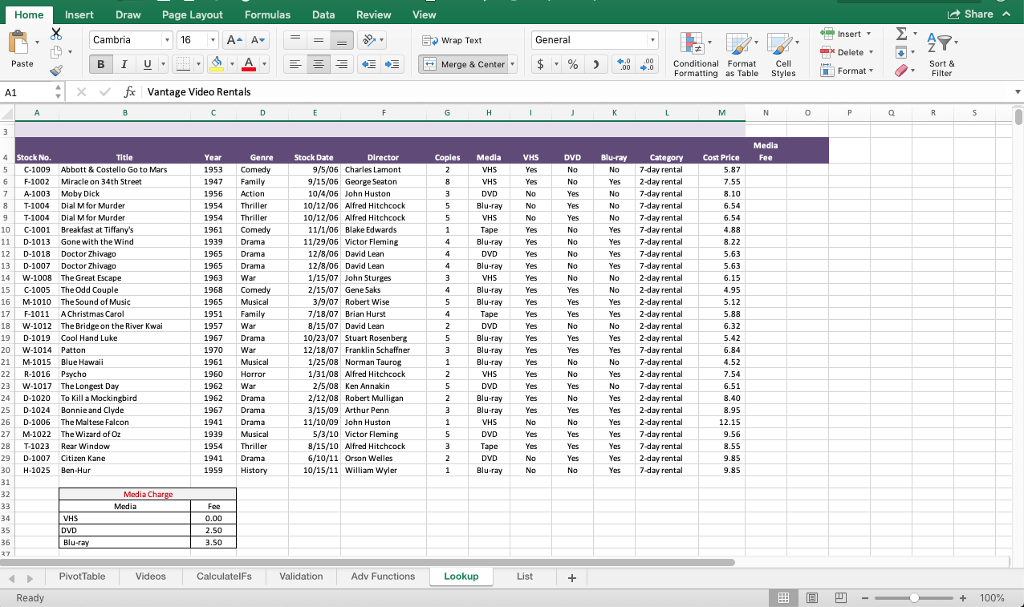Open the Page Layout ribbon tab

coord(192,14)
